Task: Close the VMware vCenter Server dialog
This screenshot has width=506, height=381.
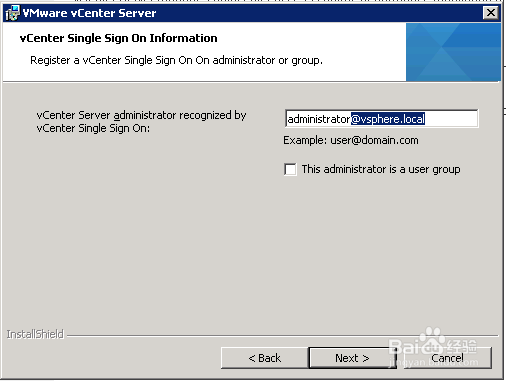Action: point(491,13)
